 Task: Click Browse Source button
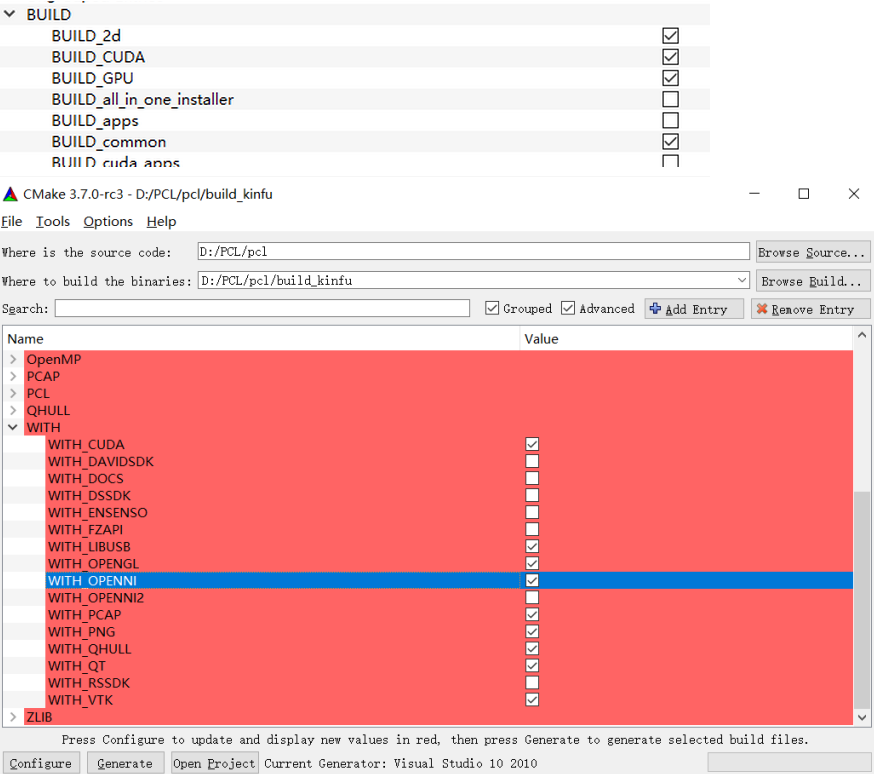[813, 252]
